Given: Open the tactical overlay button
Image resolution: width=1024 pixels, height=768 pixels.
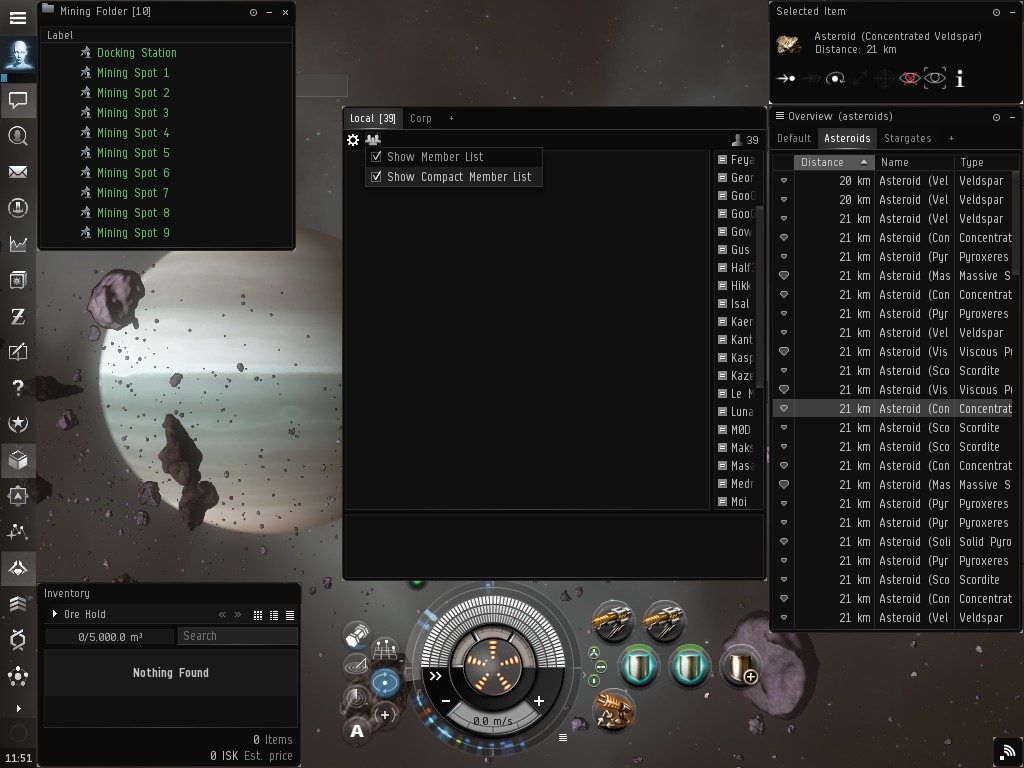Looking at the screenshot, I should point(385,648).
